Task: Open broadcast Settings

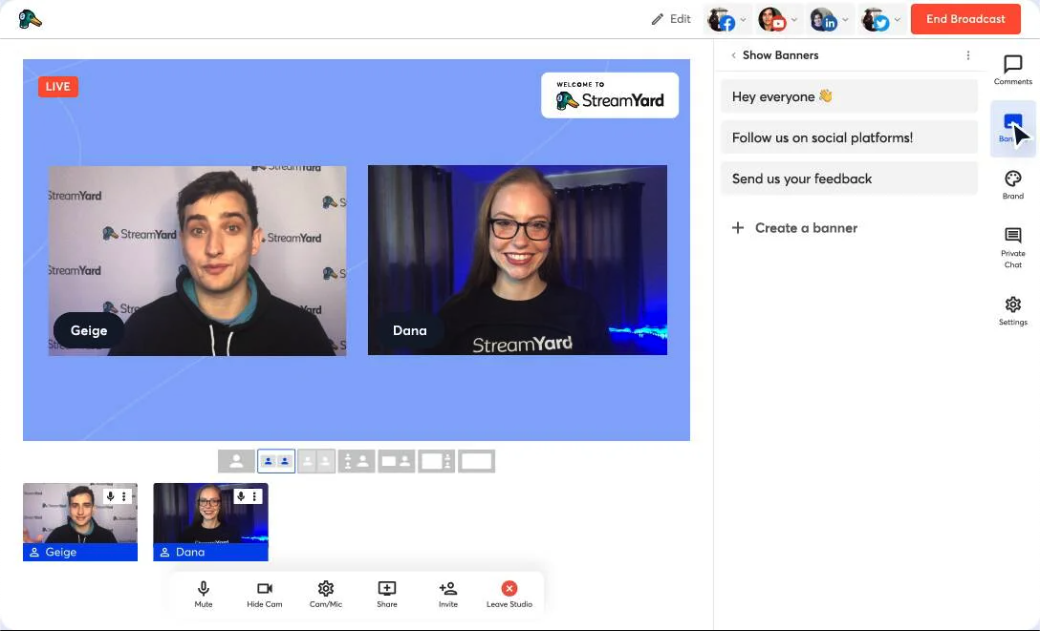Action: pyautogui.click(x=1012, y=310)
